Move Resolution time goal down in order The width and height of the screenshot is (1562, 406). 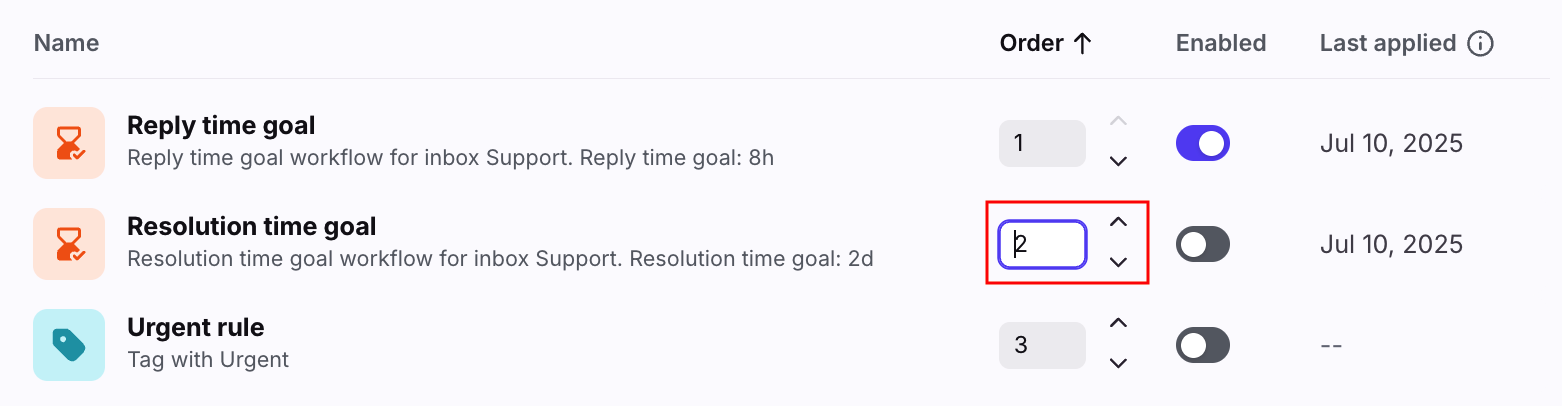(x=1119, y=262)
